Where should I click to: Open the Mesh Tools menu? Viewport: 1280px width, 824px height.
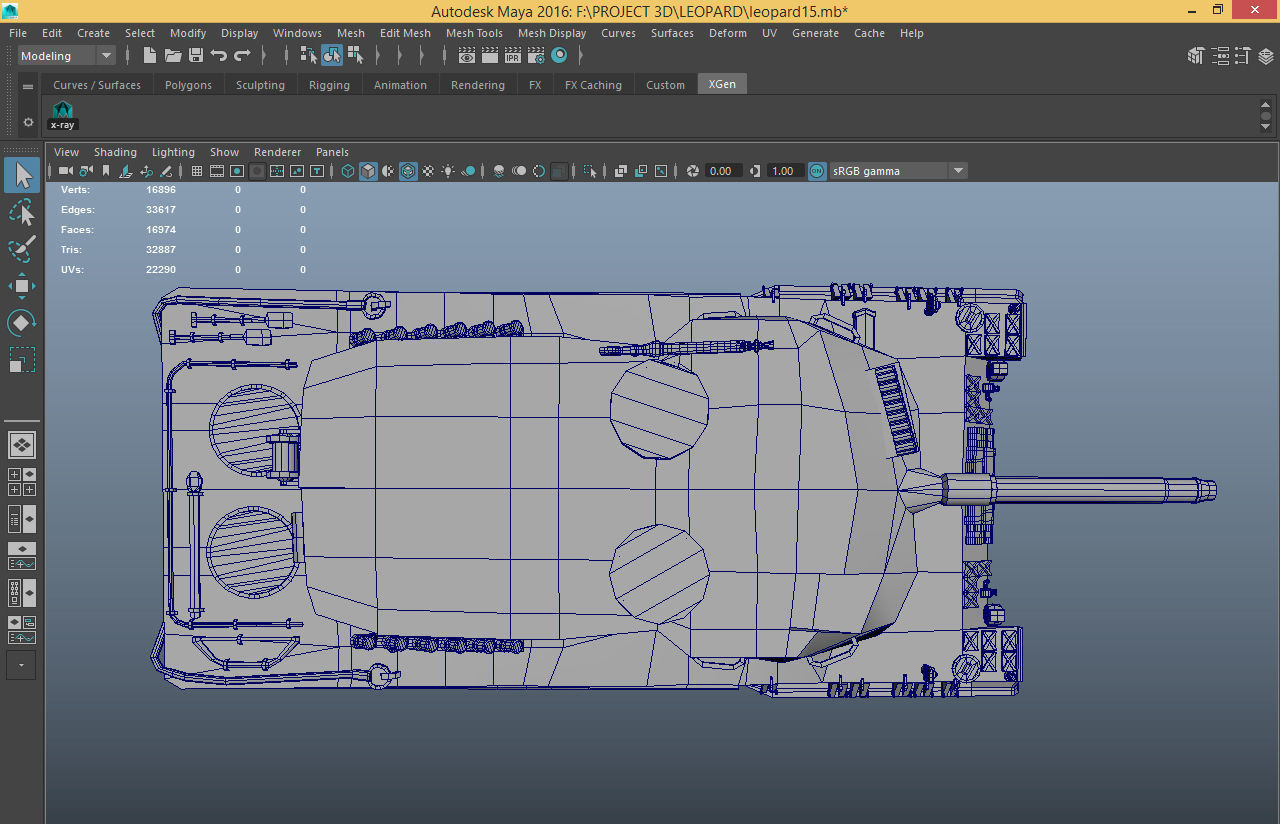474,33
